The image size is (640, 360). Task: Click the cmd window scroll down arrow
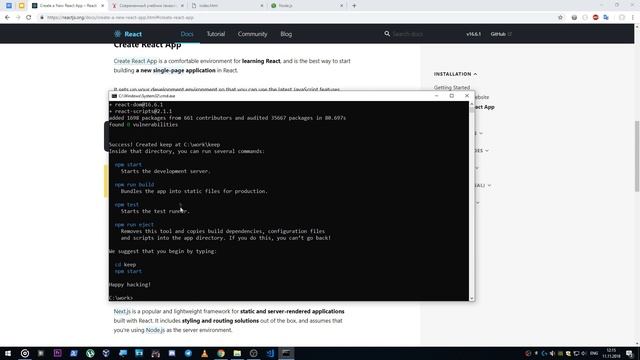coord(472,298)
